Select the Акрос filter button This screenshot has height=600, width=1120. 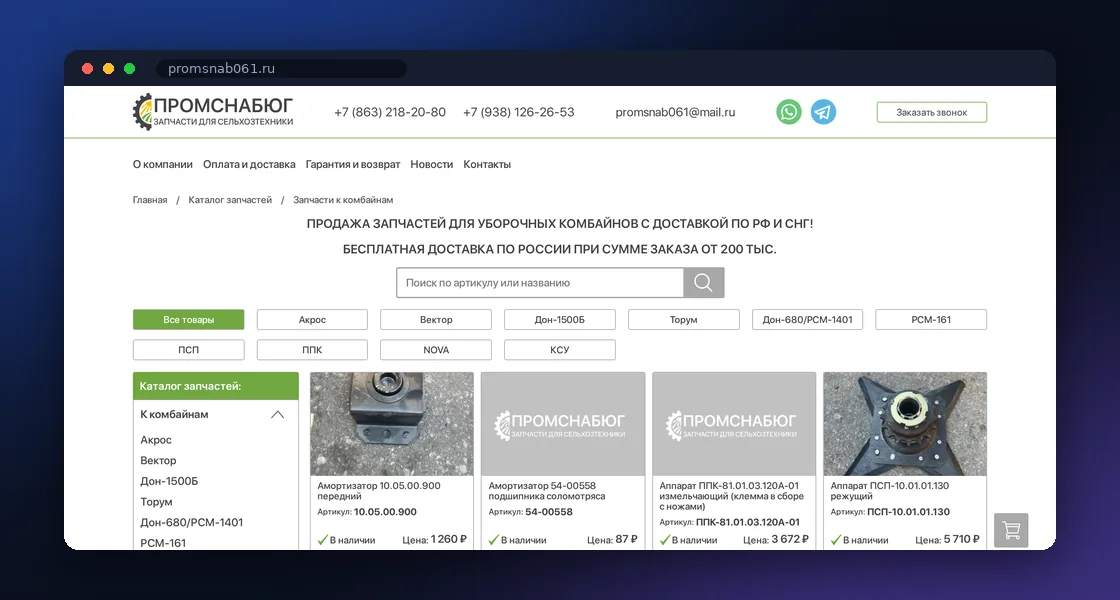(x=312, y=319)
